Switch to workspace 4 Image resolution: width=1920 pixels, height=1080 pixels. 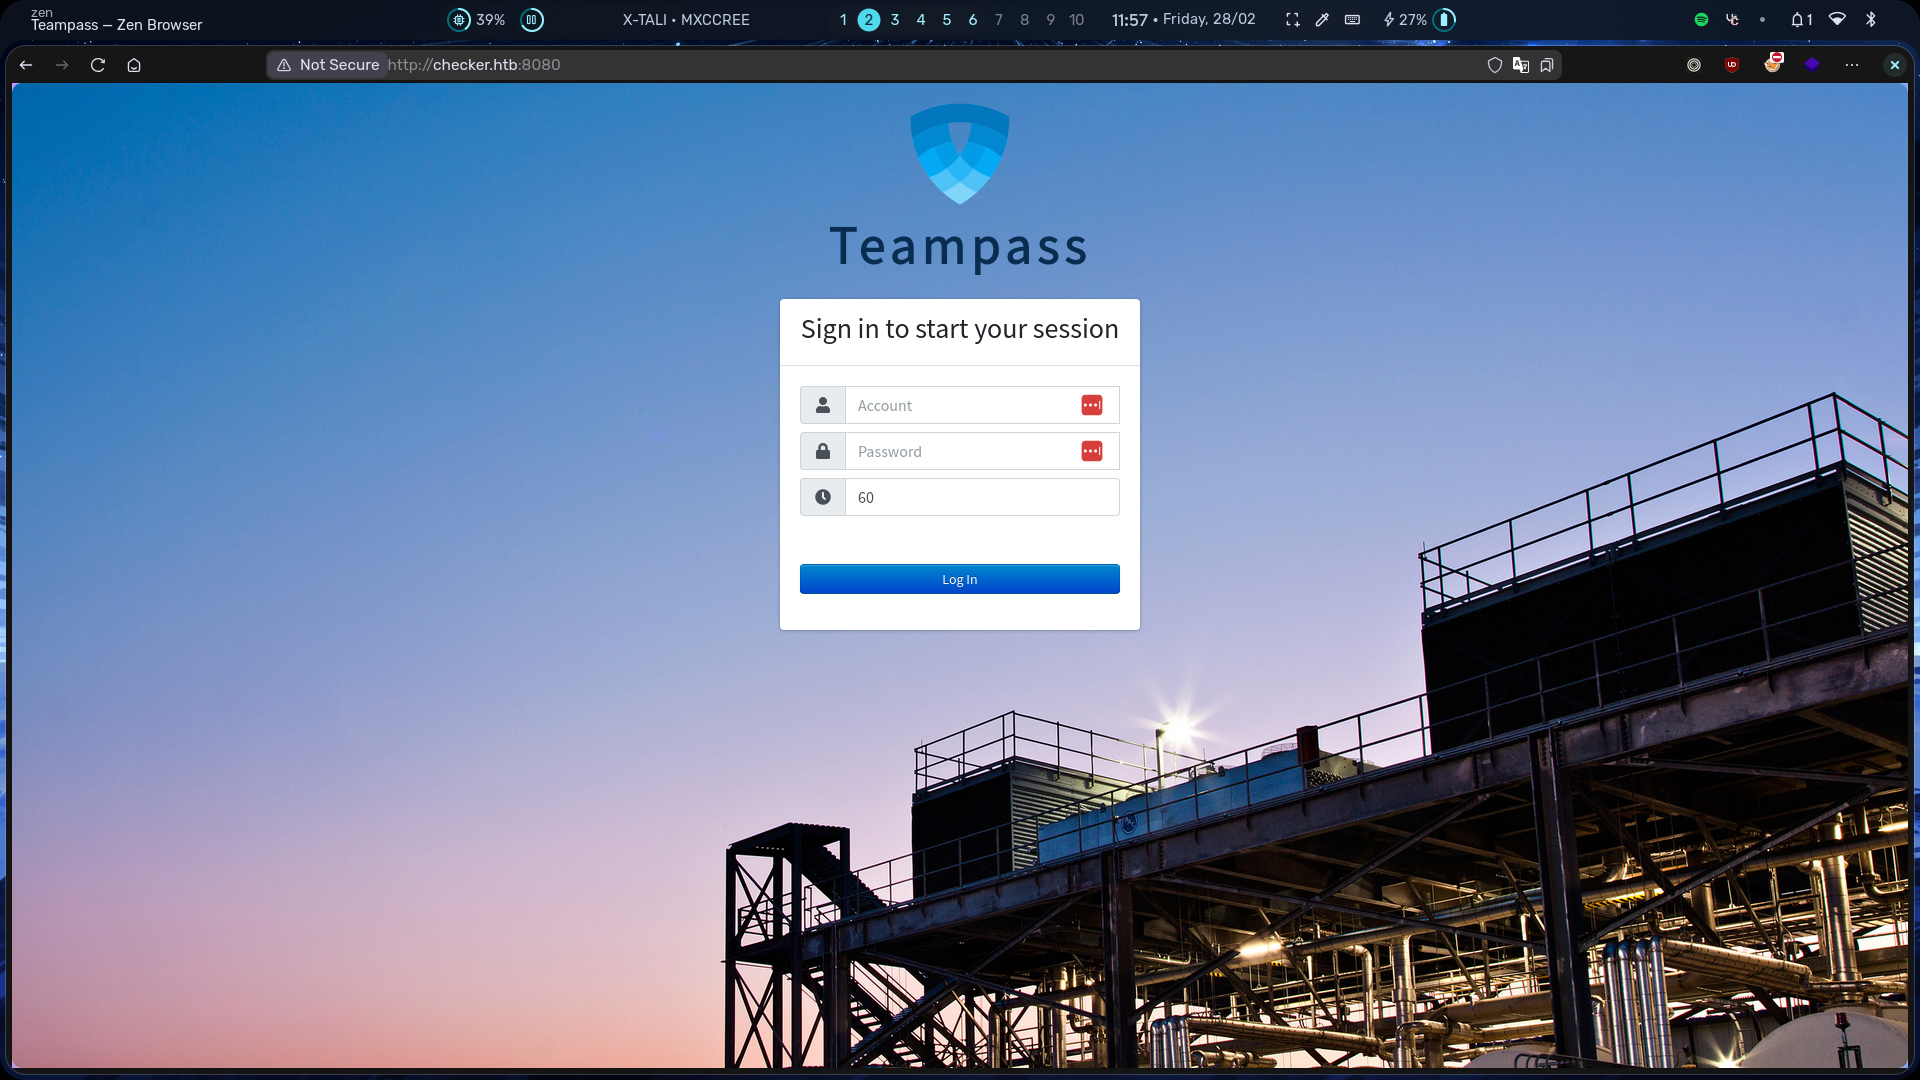tap(921, 20)
